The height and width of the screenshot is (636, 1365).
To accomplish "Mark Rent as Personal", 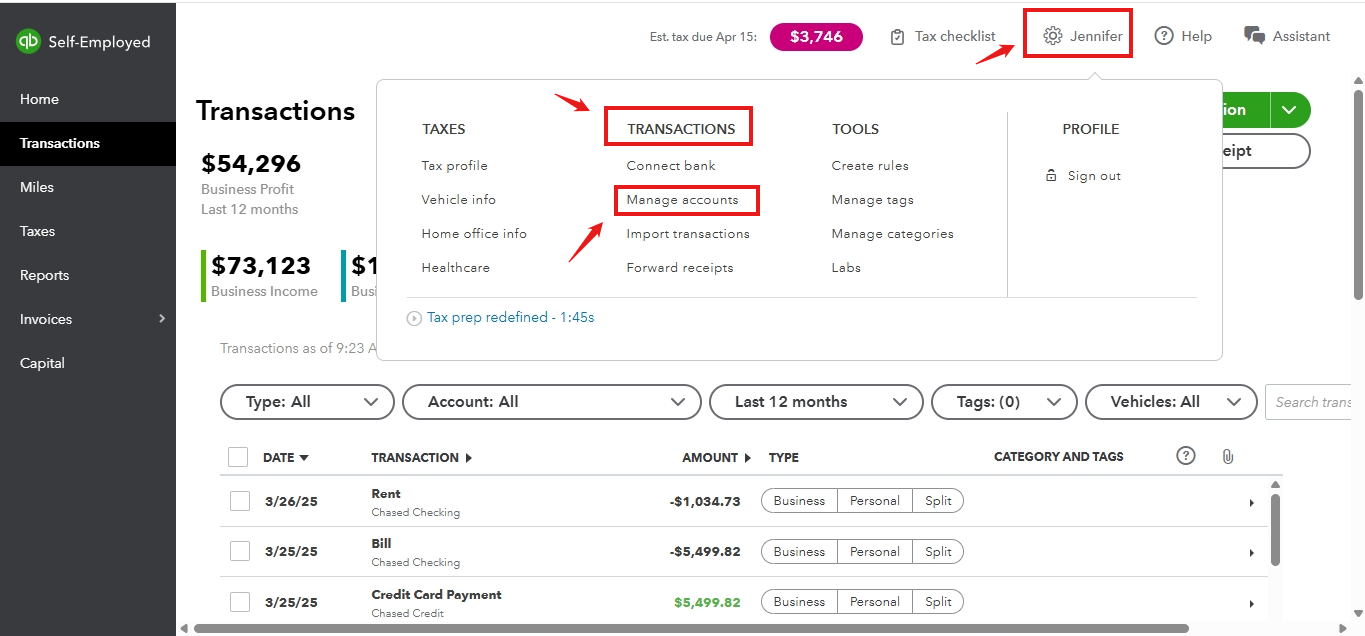I will tap(875, 501).
